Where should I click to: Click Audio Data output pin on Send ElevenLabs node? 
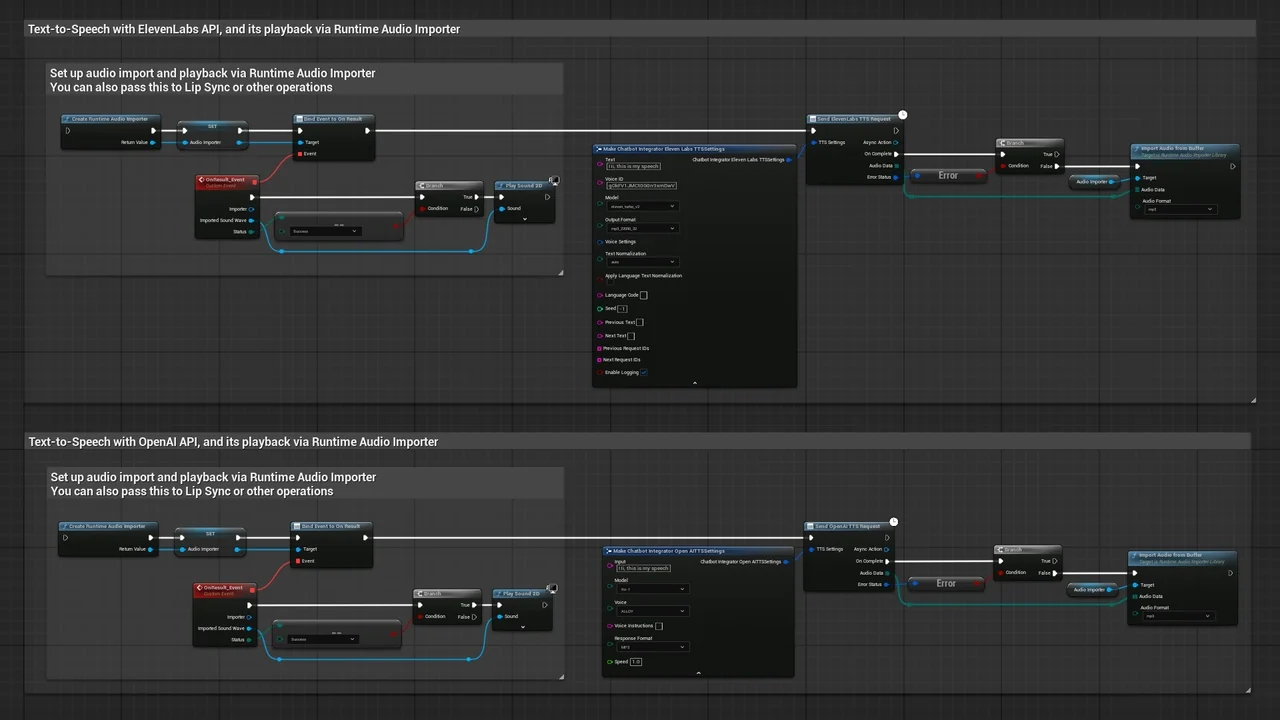point(896,166)
